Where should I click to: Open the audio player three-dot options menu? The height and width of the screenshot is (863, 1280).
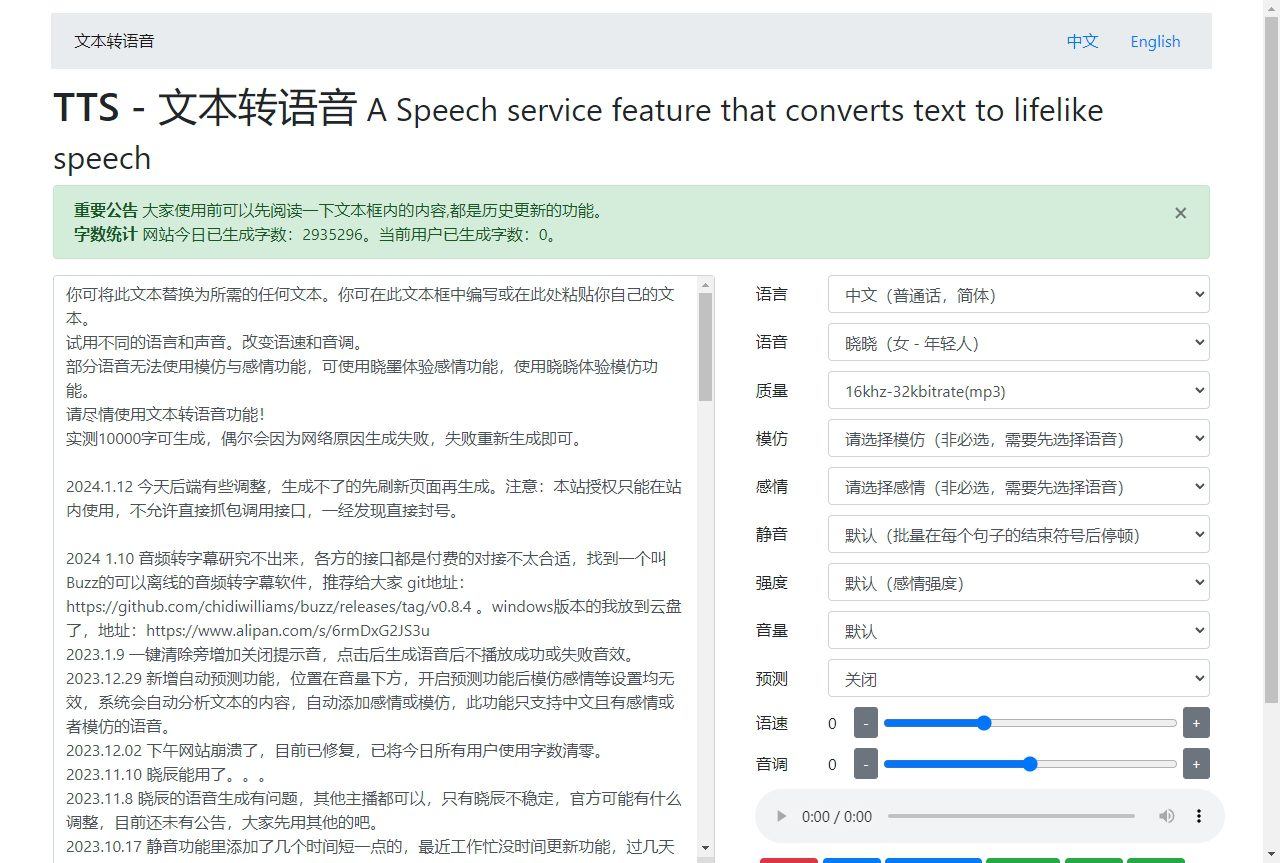coord(1198,816)
